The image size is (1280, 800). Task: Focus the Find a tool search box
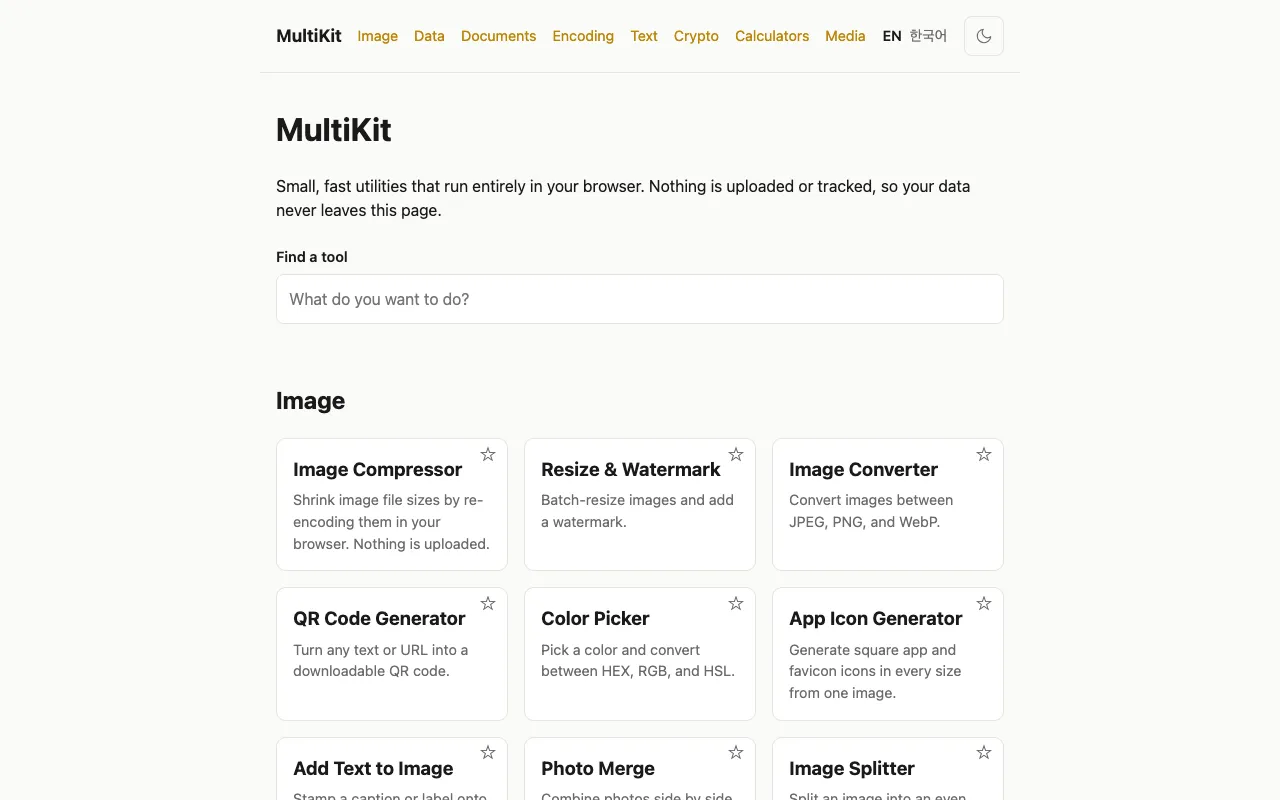click(640, 299)
